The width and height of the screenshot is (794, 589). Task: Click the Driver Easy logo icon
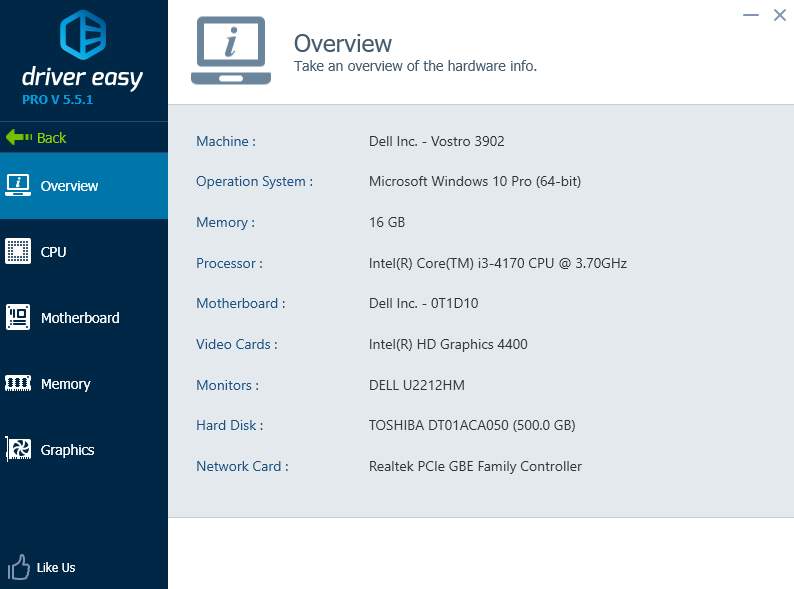pos(83,35)
